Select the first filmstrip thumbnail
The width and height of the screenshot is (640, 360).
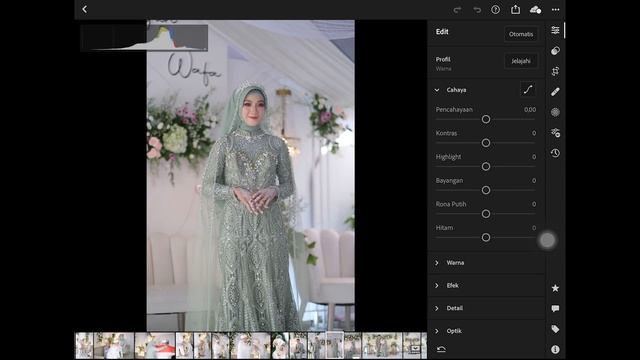tap(84, 345)
